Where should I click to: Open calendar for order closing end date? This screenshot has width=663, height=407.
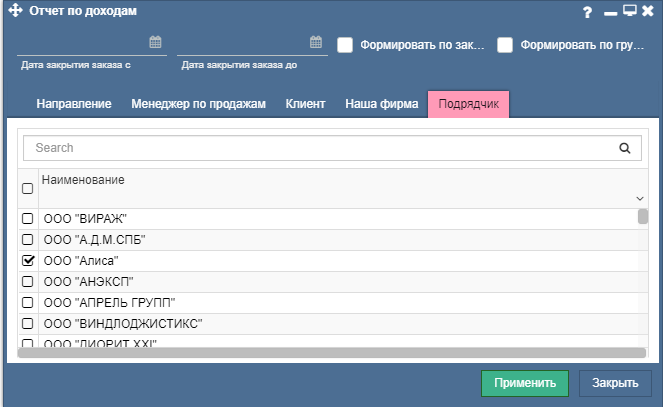[315, 43]
